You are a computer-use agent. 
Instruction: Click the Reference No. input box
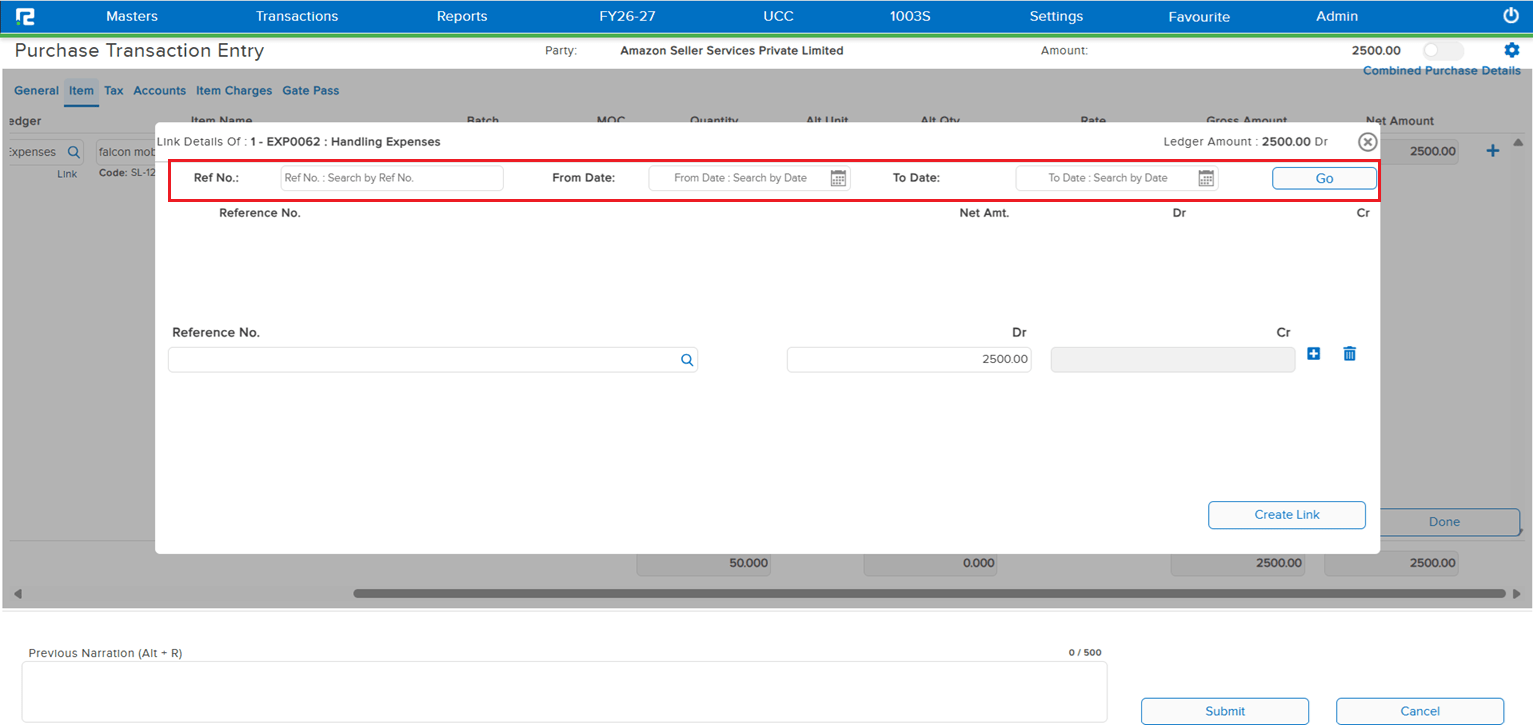pyautogui.click(x=433, y=360)
